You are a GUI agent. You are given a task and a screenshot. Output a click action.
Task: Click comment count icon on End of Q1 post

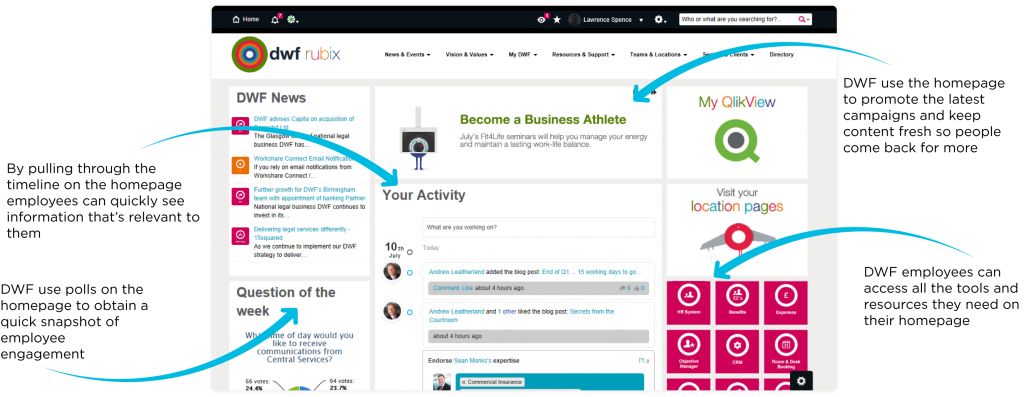[x=622, y=288]
